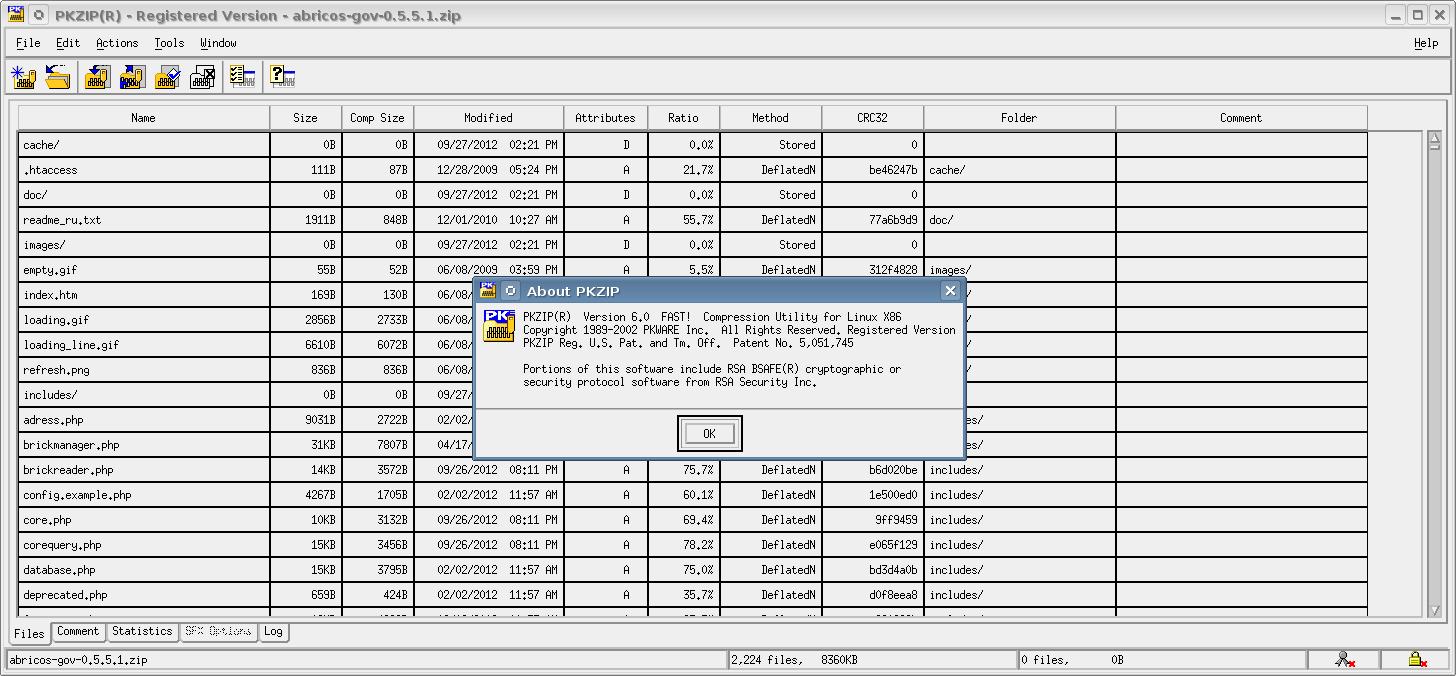The height and width of the screenshot is (676, 1456).
Task: Click the signature ribbon status icon
Action: 1345,659
